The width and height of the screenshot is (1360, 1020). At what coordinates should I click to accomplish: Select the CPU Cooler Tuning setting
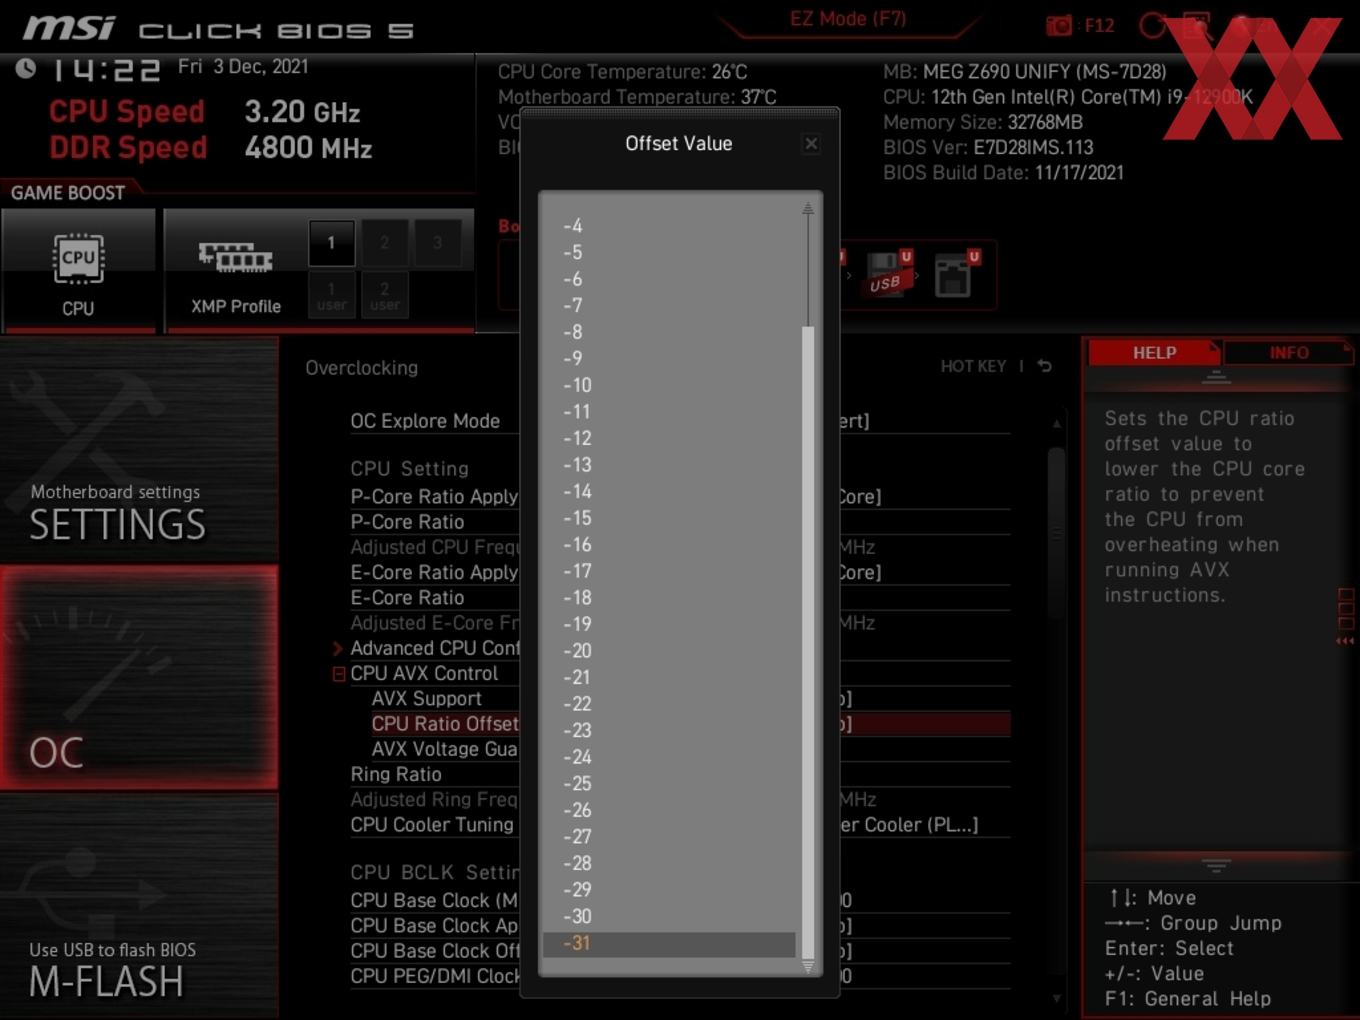(x=432, y=825)
